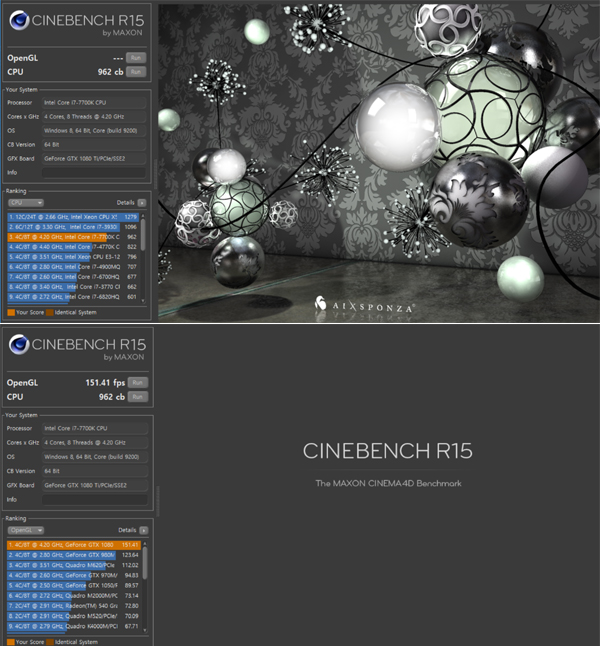Select the Core i7-3770 row scoring 662
Viewport: 600px width, 646px height.
click(73, 287)
